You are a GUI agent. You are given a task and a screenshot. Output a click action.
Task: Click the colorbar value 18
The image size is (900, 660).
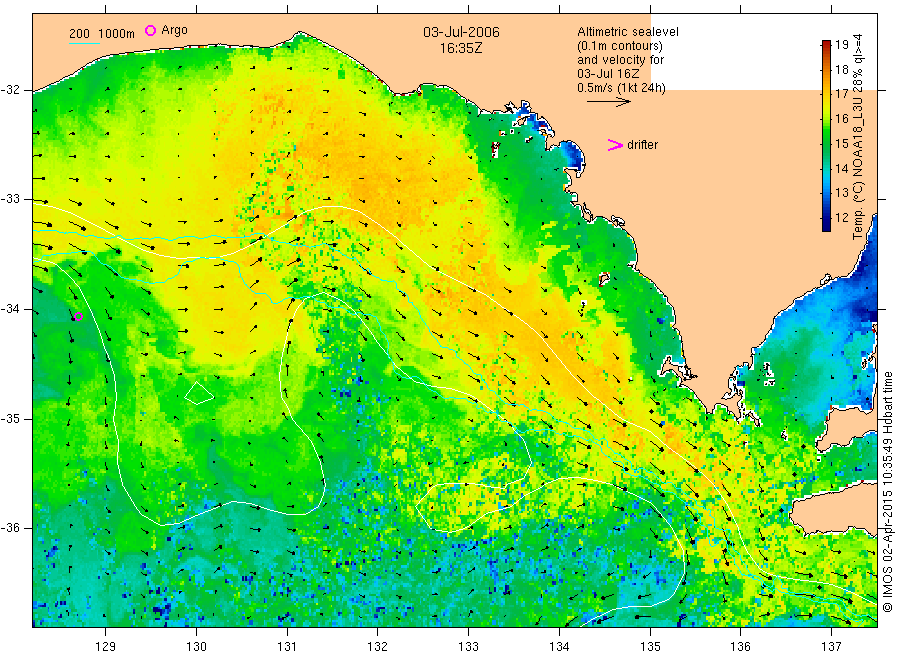point(841,69)
